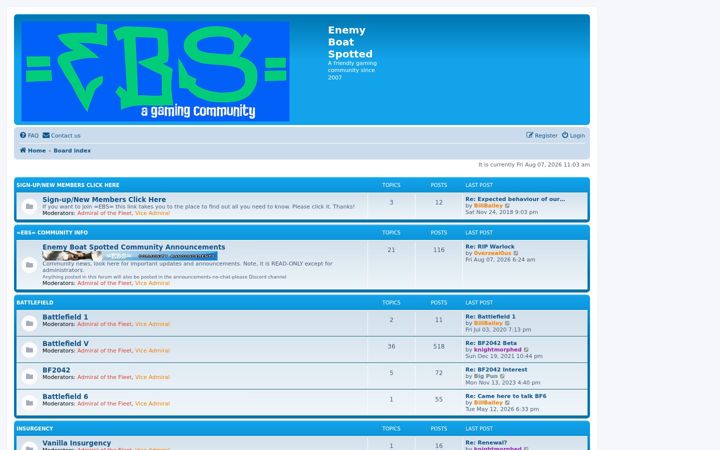Click the EBS gaming community logo banner
This screenshot has height=450, width=720.
[155, 71]
